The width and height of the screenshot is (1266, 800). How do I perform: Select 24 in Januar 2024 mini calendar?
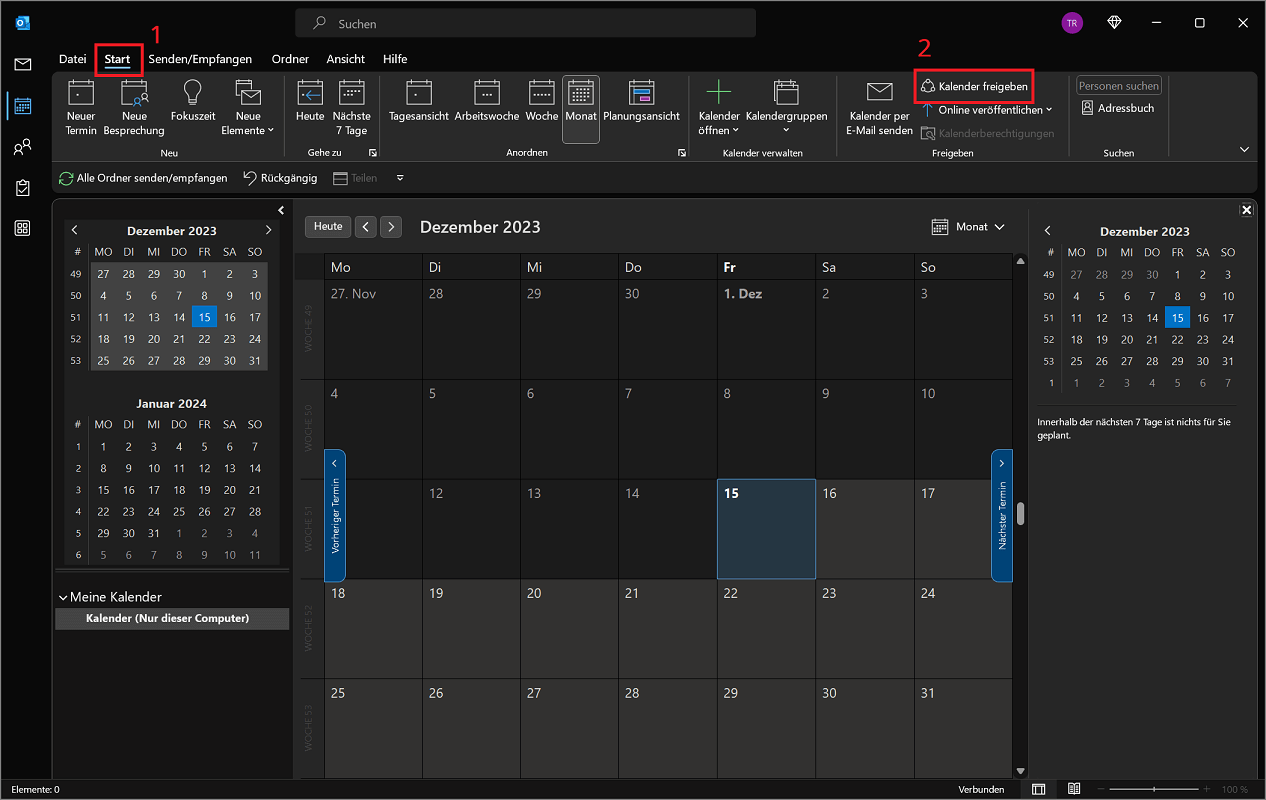click(154, 511)
